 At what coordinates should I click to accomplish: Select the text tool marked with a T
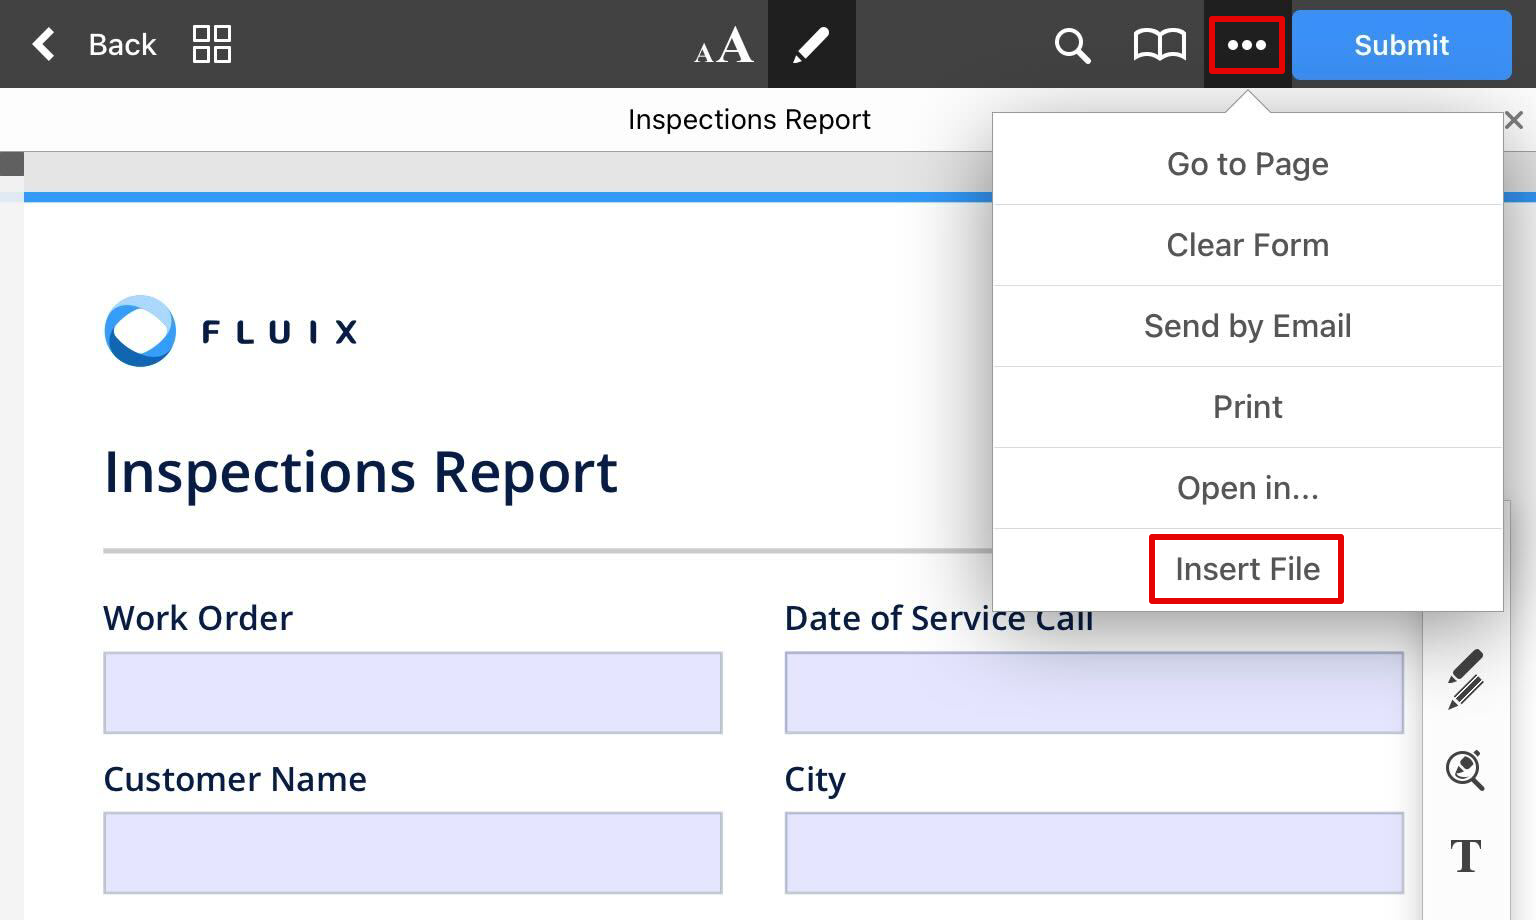click(x=1465, y=857)
